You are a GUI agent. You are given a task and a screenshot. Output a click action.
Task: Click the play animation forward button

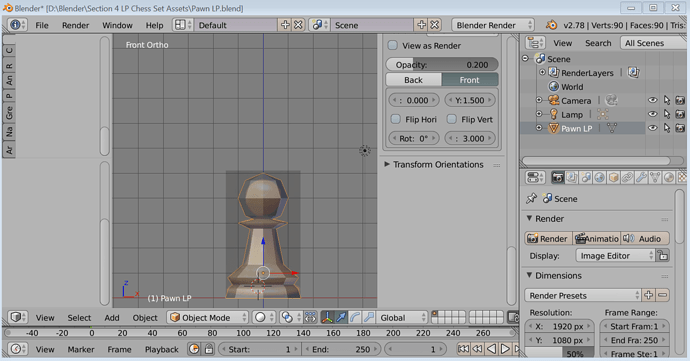tap(505, 349)
